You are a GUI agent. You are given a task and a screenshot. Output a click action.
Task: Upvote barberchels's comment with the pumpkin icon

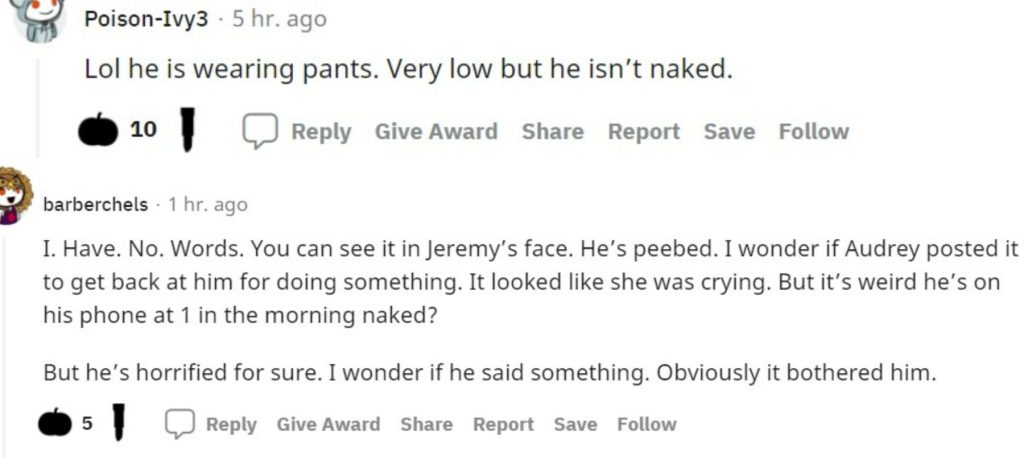[x=55, y=424]
